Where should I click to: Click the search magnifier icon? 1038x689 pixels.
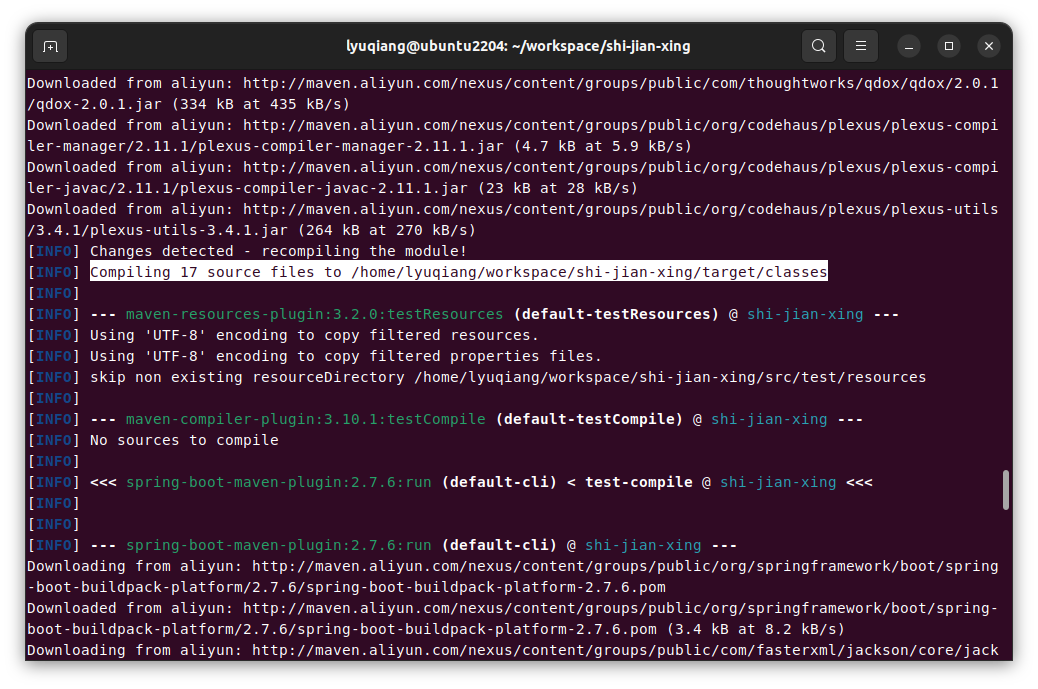tap(818, 46)
